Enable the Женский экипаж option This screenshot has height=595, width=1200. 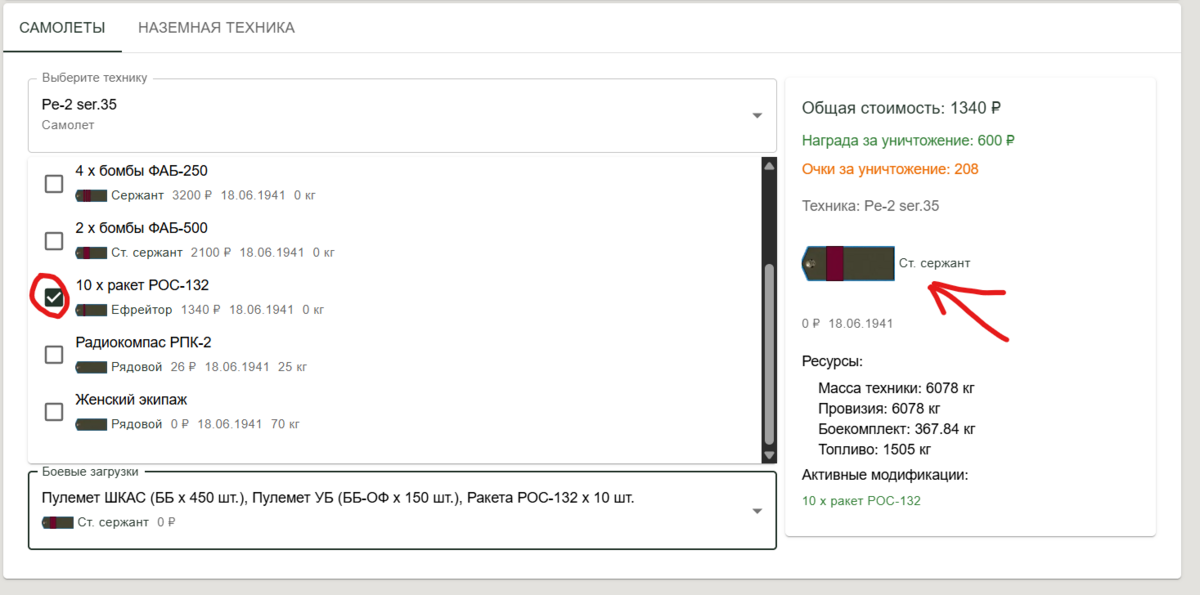tap(54, 412)
